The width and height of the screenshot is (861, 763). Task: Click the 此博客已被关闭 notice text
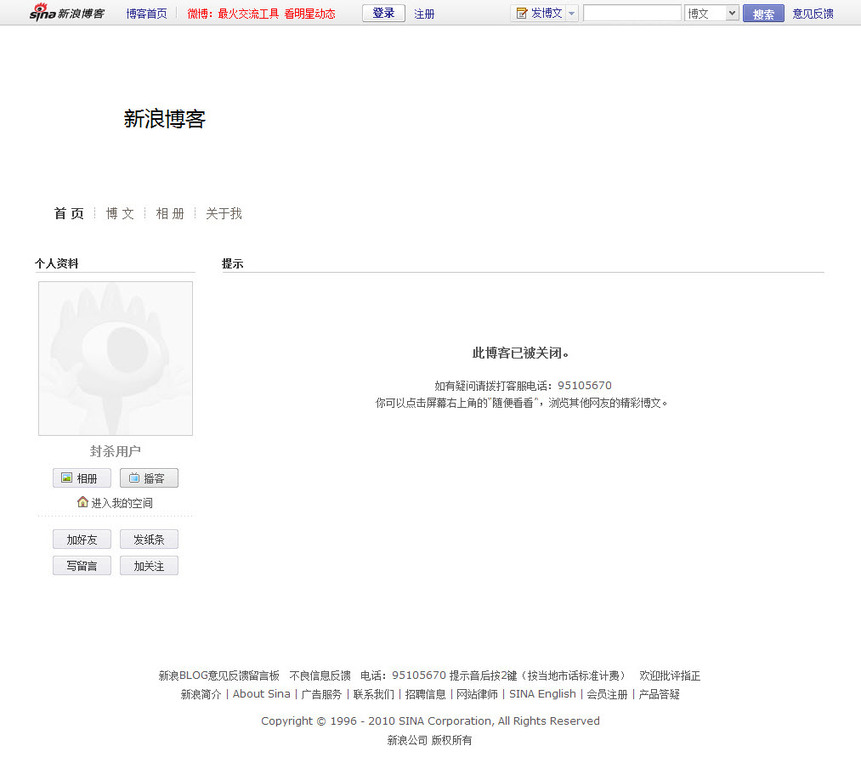521,353
